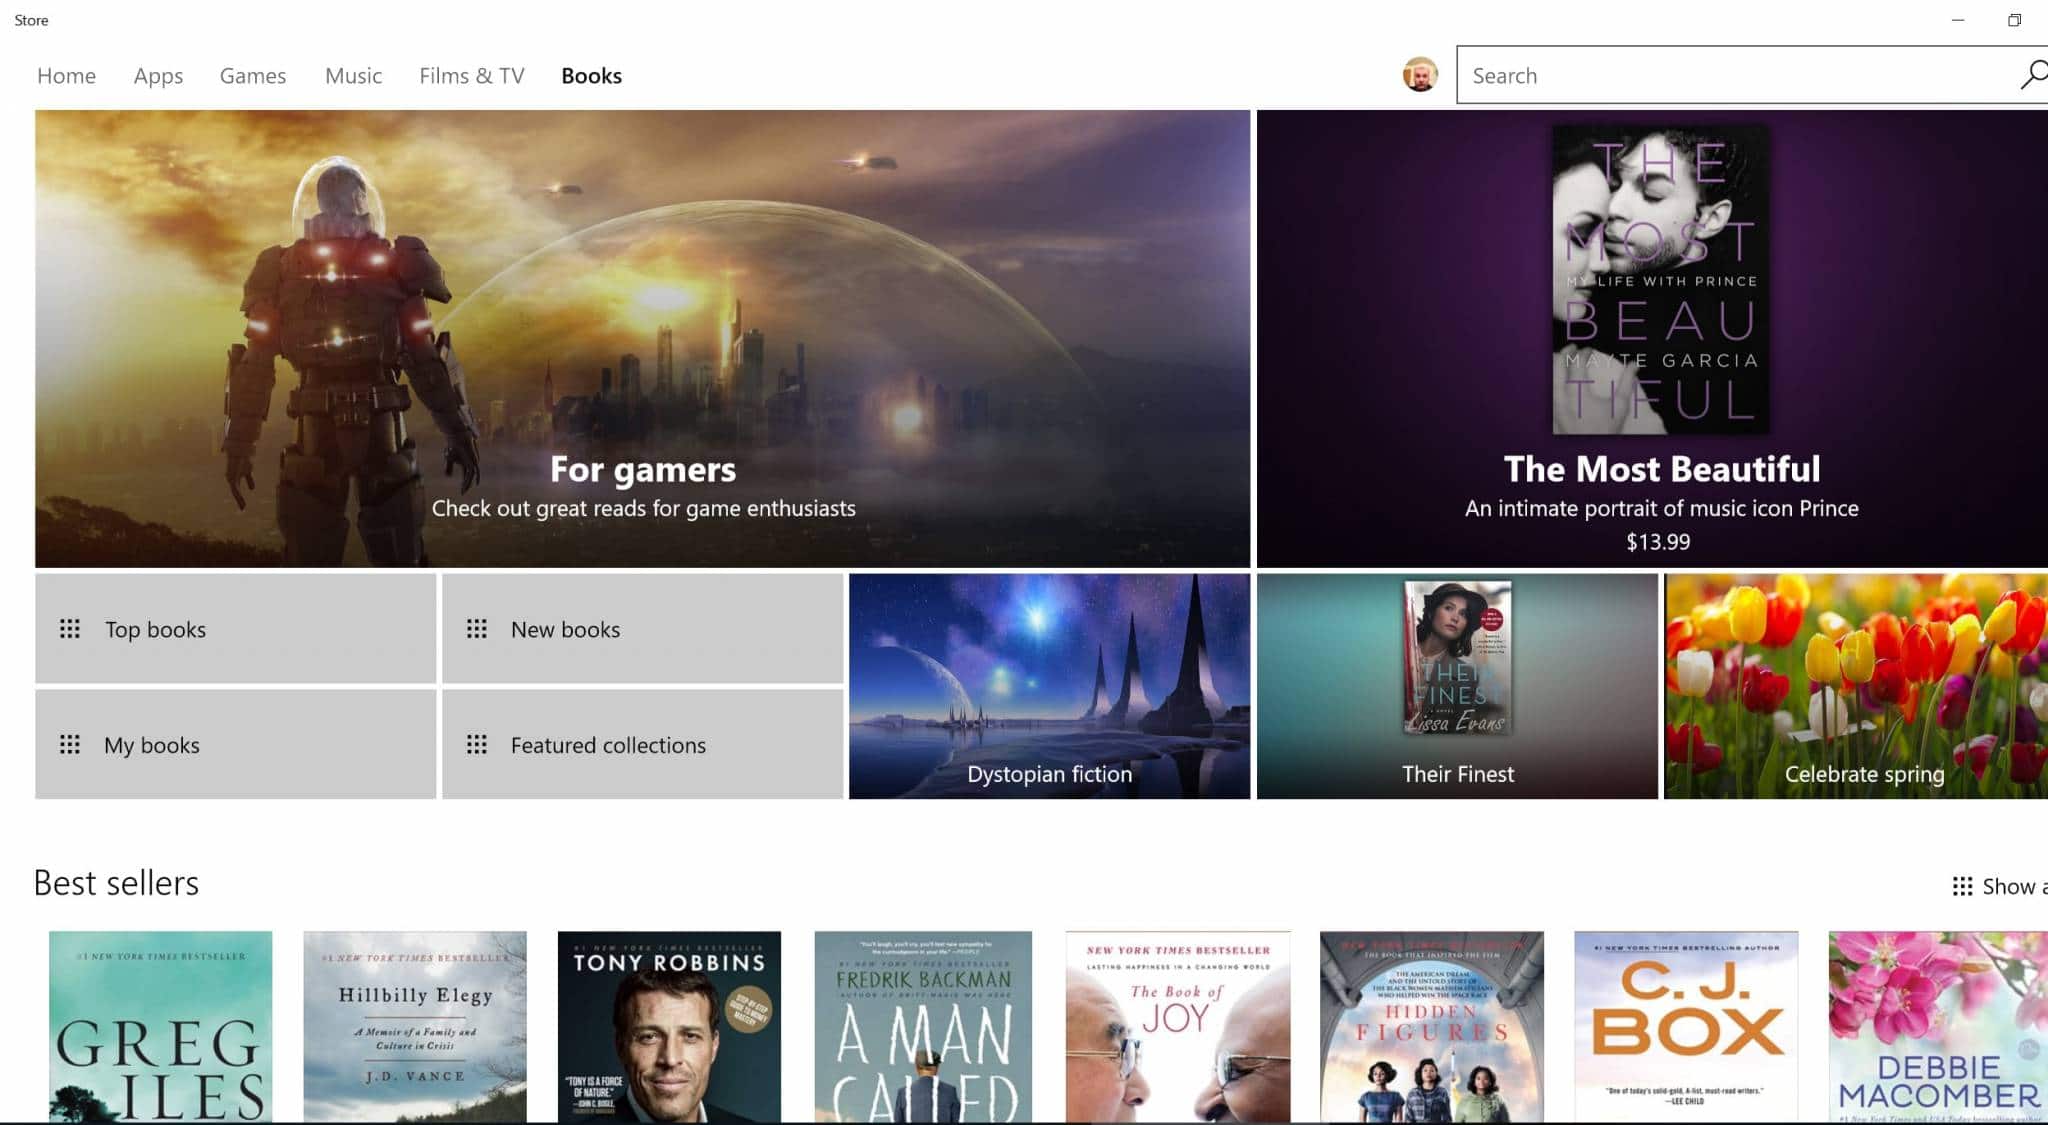Click the $13.99 price text
The image size is (2048, 1125).
(1658, 542)
